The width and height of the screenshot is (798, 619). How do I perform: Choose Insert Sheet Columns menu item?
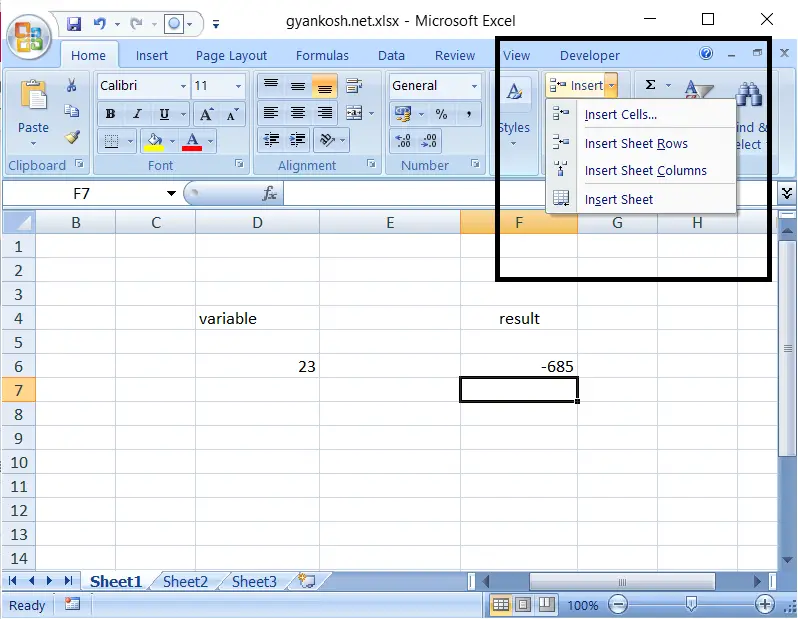coord(641,171)
